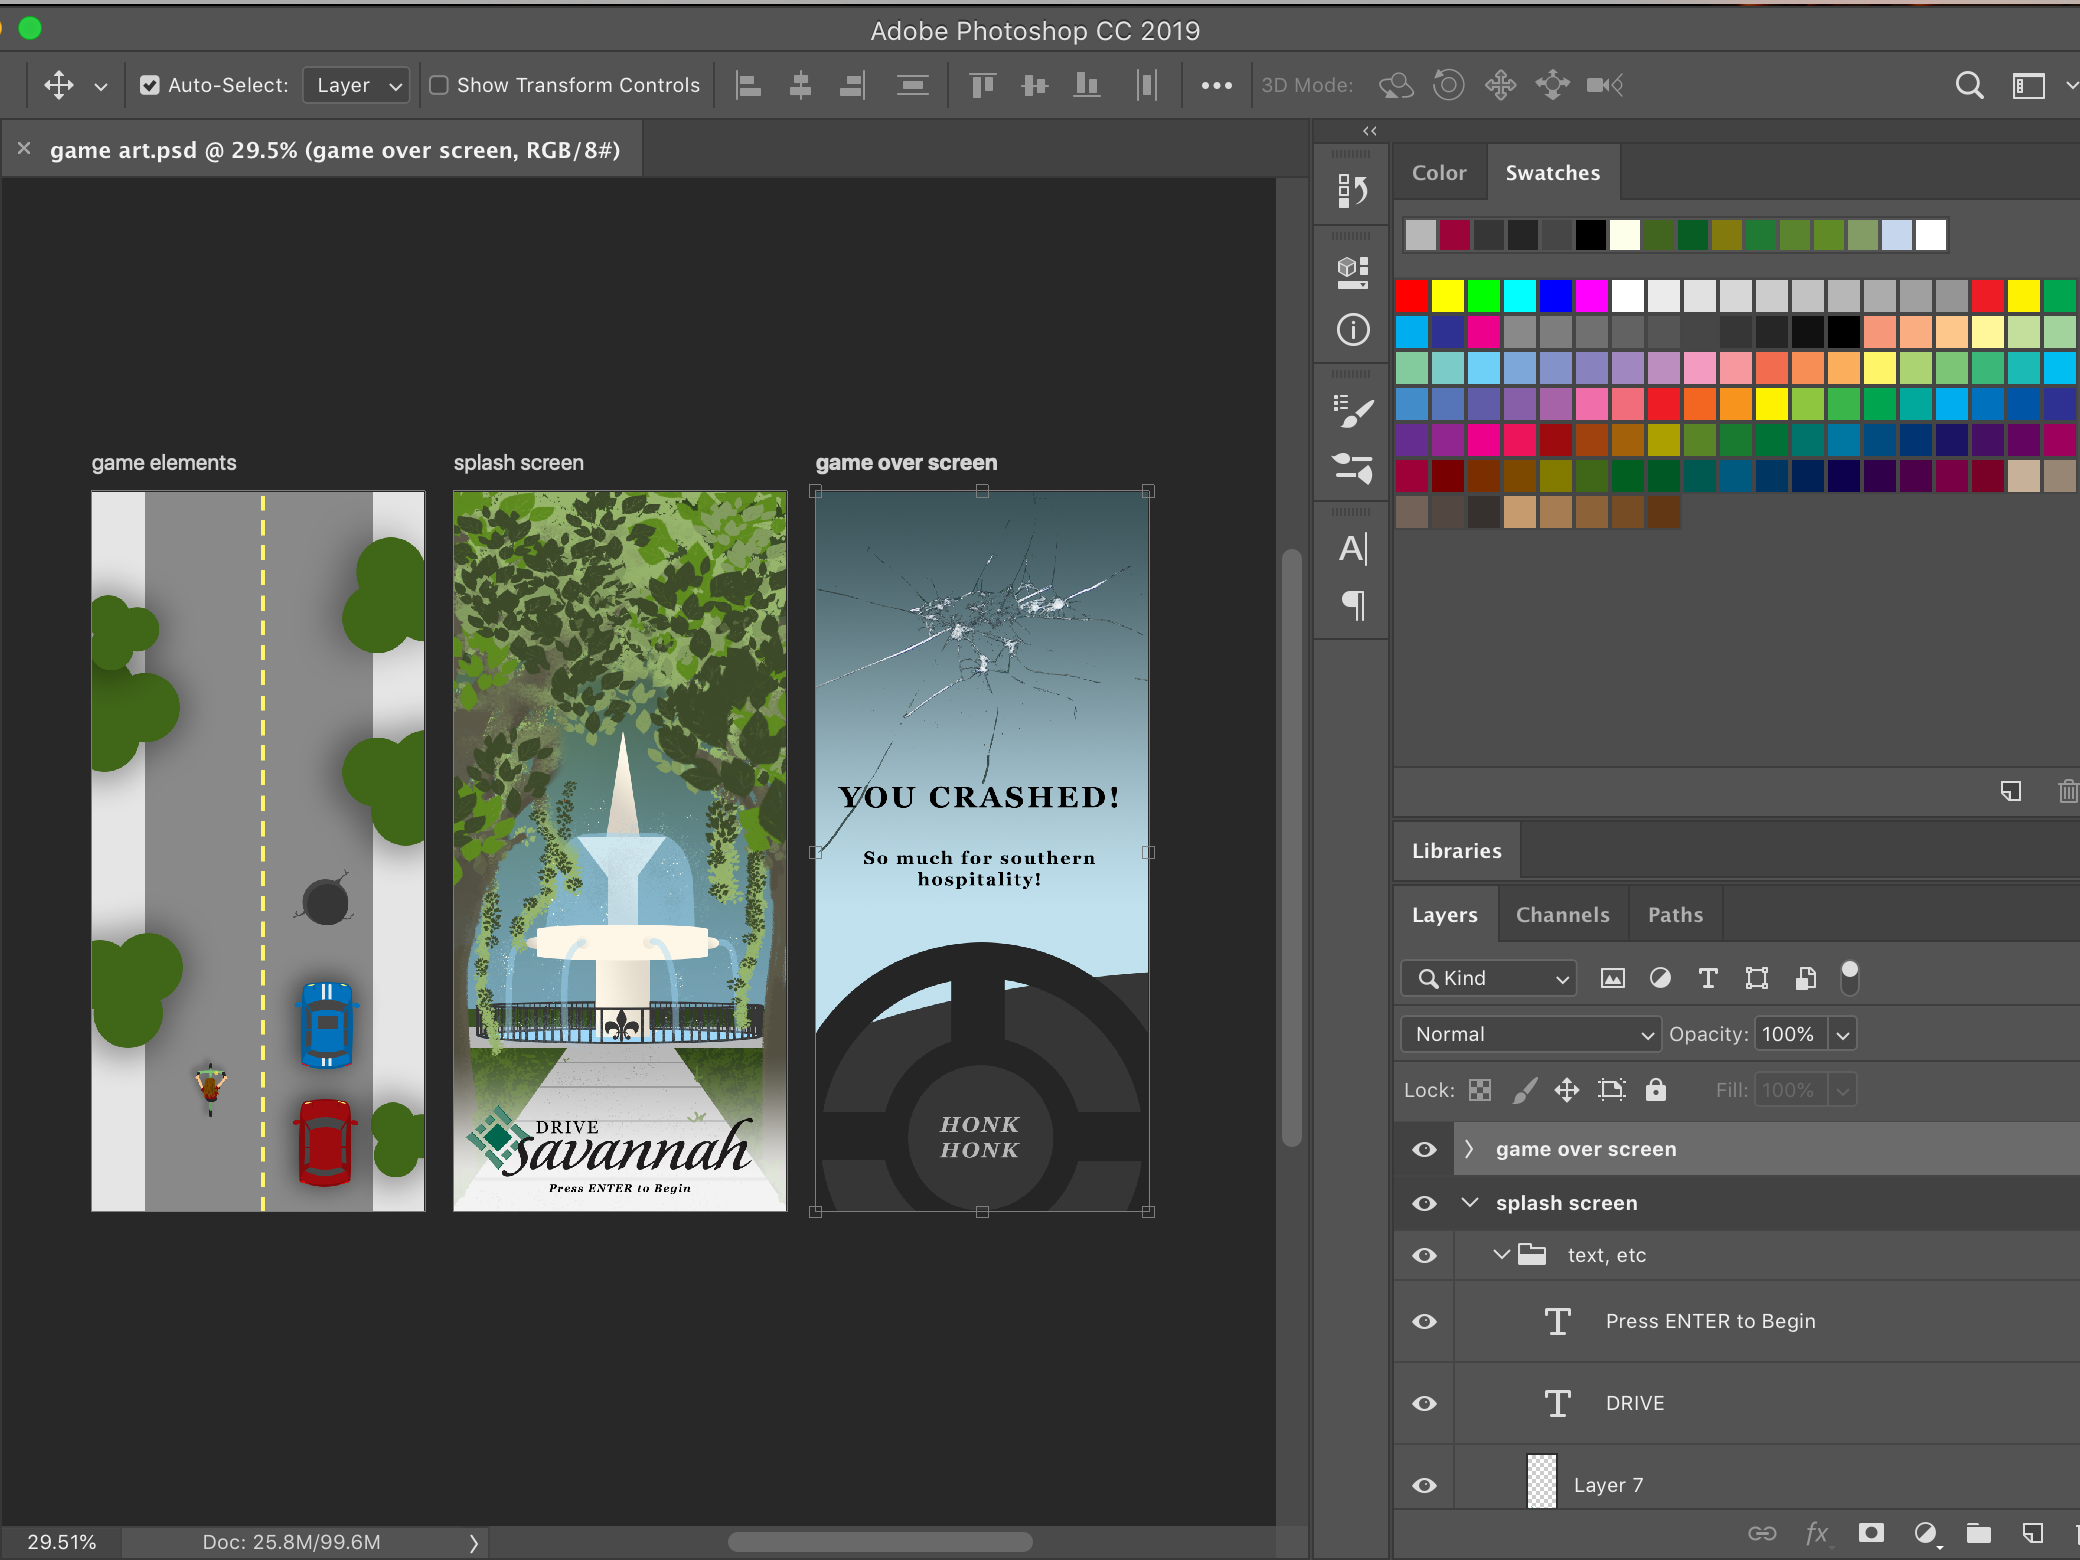Click Add layer mask icon

pyautogui.click(x=1871, y=1533)
